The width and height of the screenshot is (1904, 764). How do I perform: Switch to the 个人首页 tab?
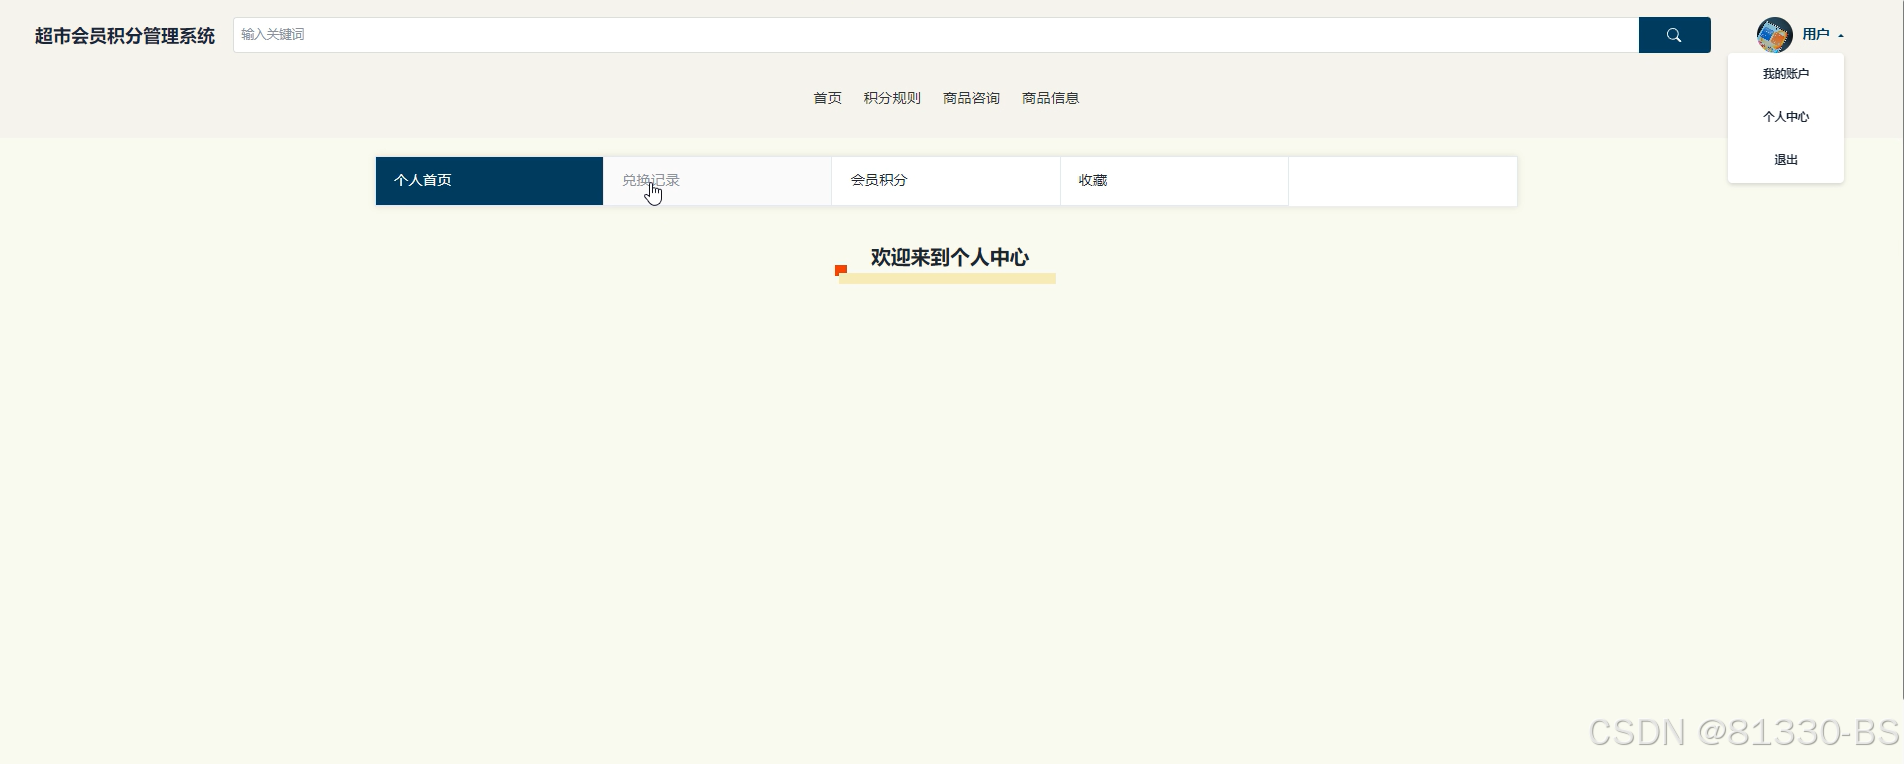tap(489, 181)
